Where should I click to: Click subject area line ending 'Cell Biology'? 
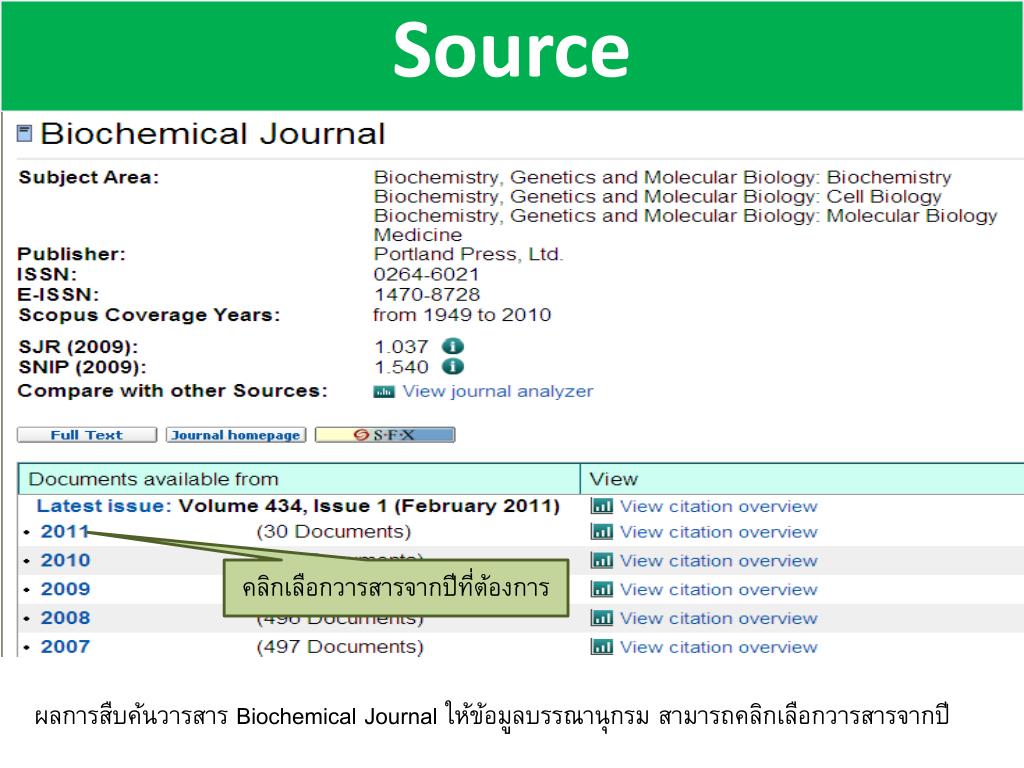tap(658, 197)
